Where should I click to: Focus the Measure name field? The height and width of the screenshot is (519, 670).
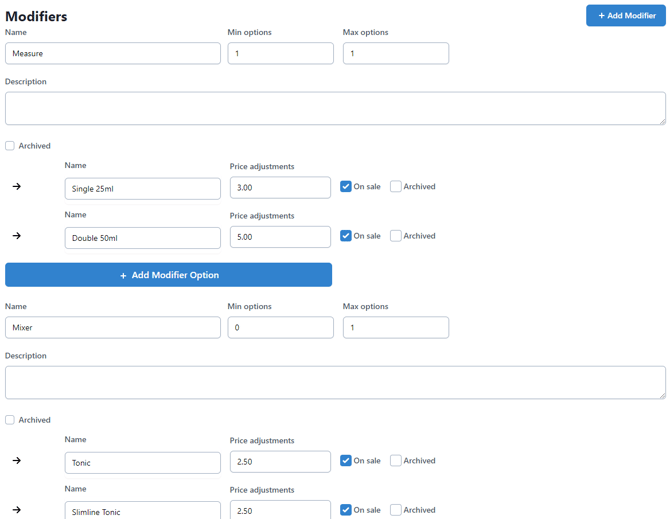click(112, 53)
